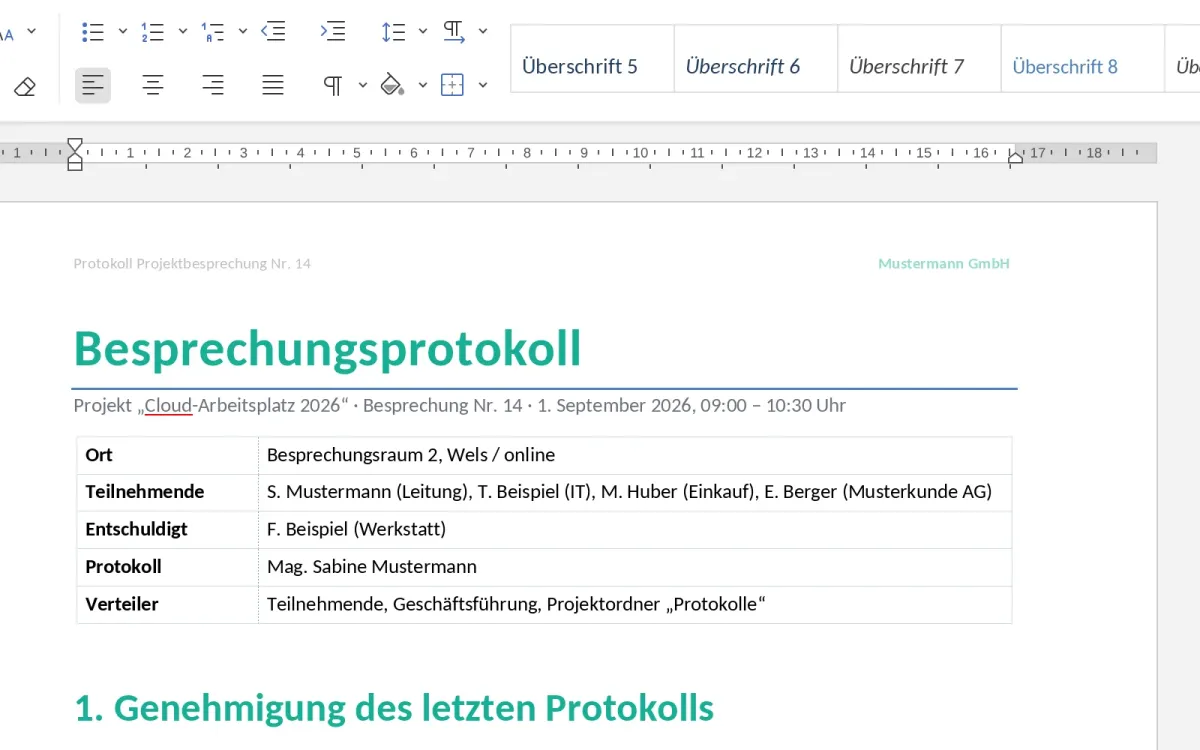Click the numbered list icon

152,31
